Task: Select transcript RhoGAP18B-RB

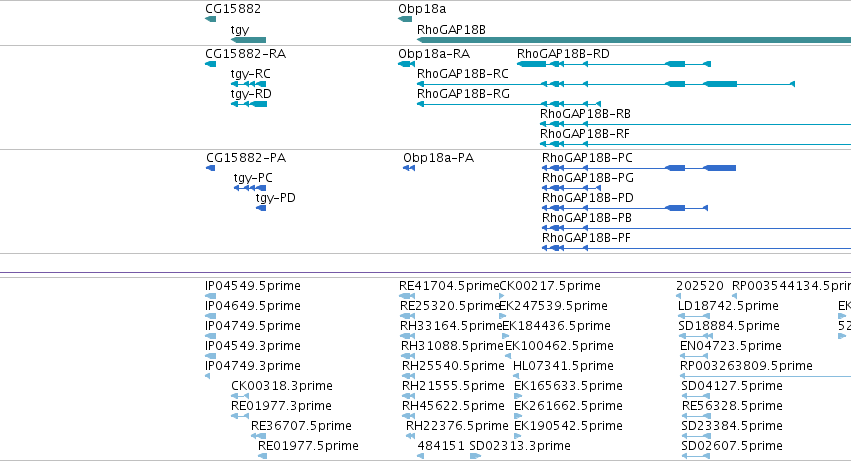Action: [585, 114]
